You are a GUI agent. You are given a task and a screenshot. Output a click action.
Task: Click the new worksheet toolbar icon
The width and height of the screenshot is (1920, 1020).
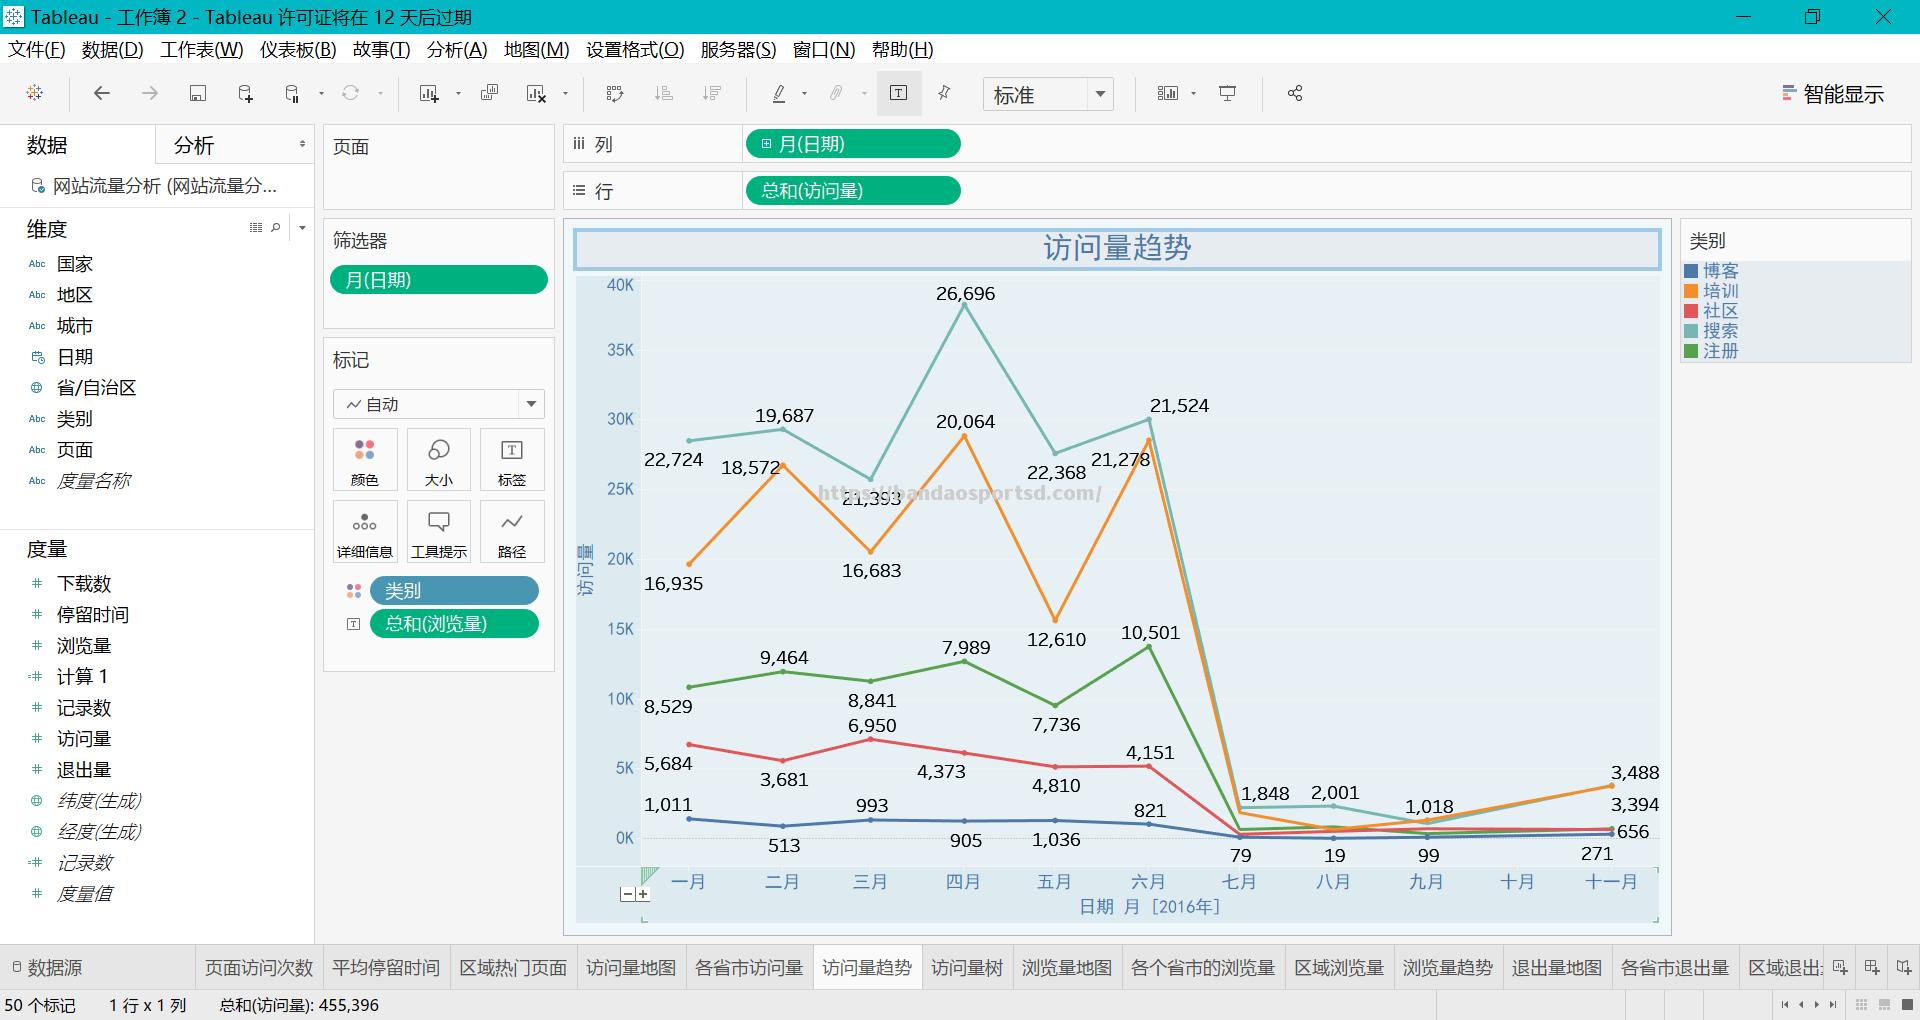pos(429,93)
